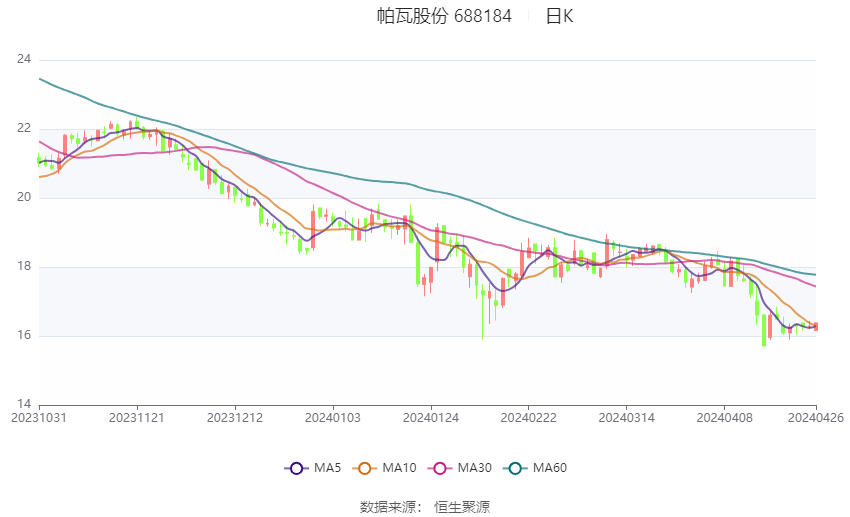Select the 20240222 date axis label

pos(529,418)
